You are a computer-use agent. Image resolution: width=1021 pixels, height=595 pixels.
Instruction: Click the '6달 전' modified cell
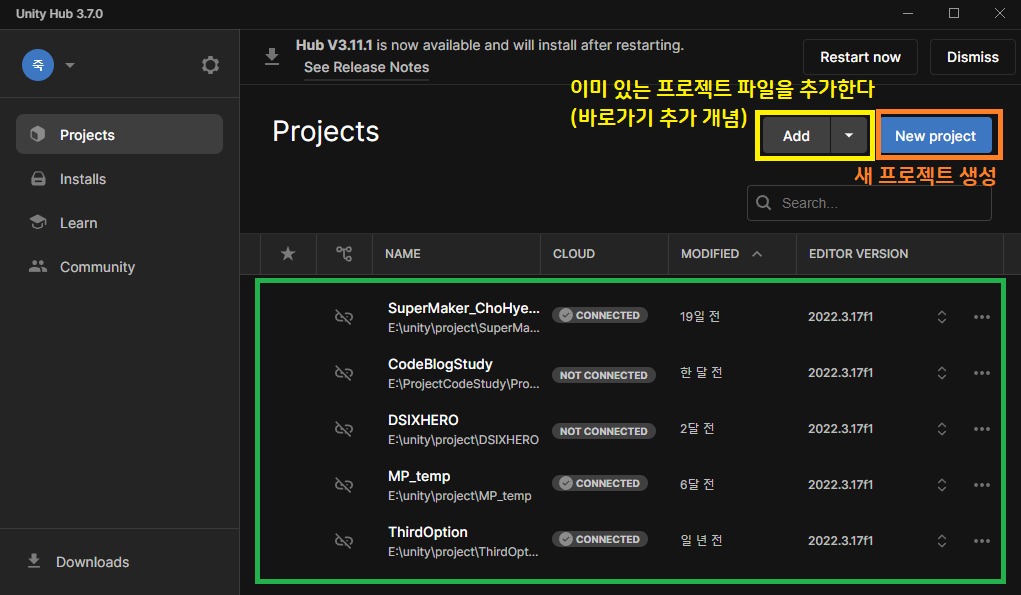697,485
